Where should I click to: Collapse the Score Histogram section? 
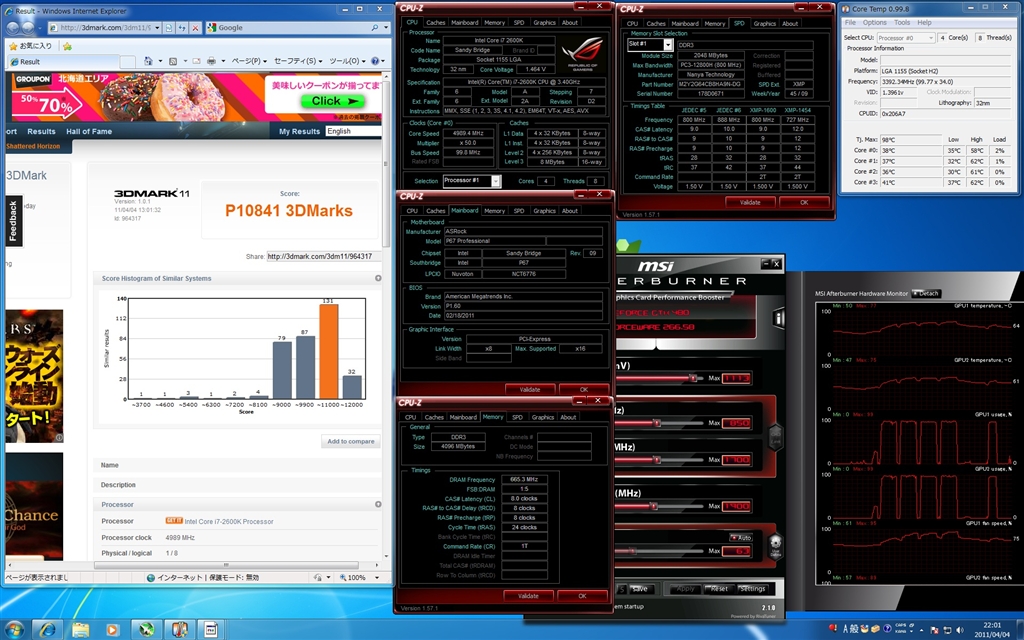pyautogui.click(x=378, y=278)
